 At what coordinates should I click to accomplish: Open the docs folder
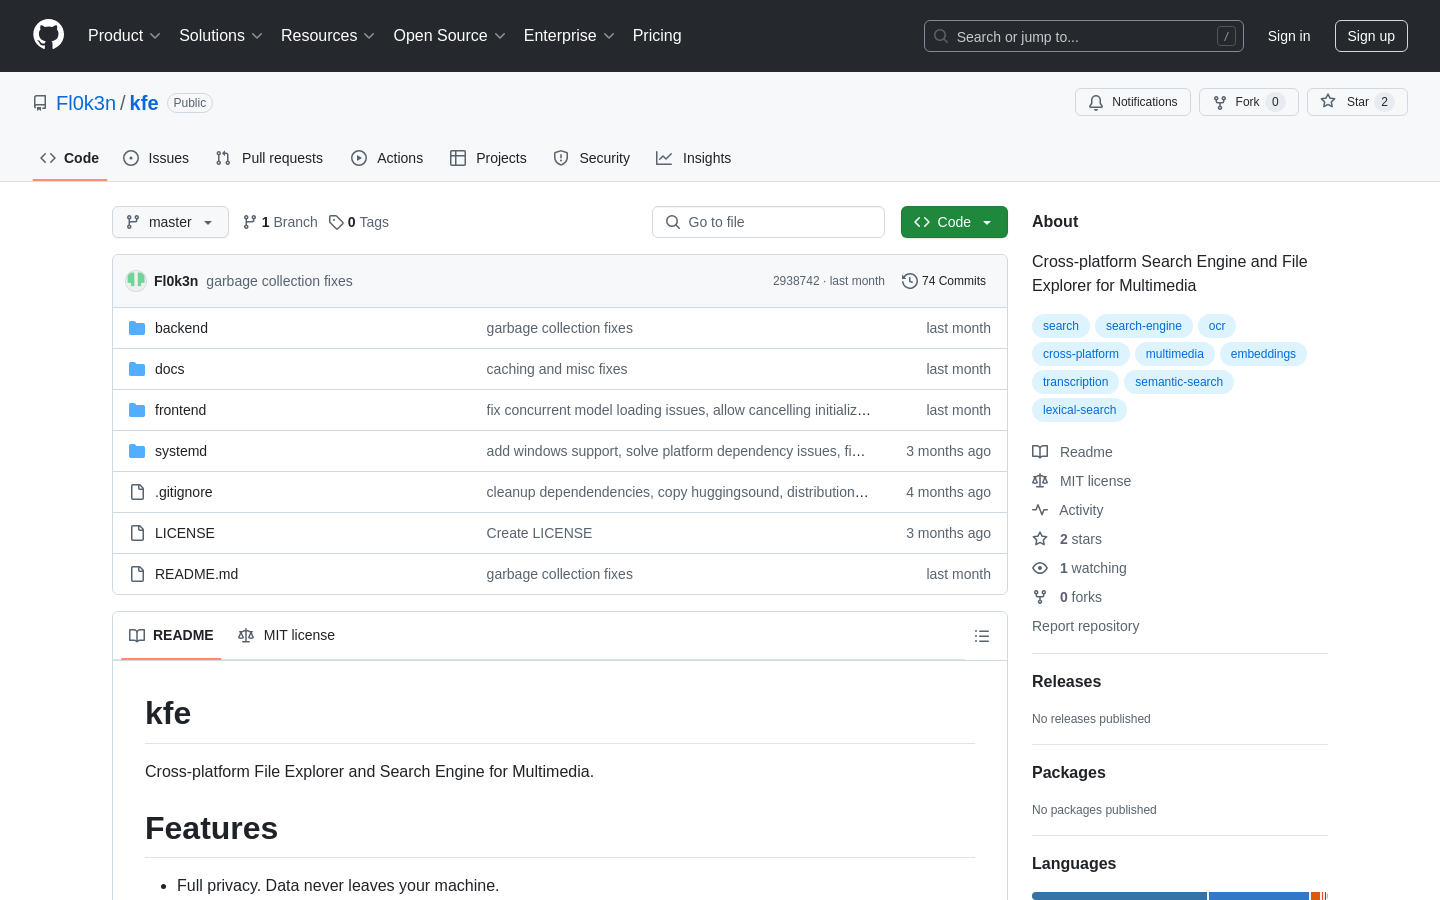point(169,369)
